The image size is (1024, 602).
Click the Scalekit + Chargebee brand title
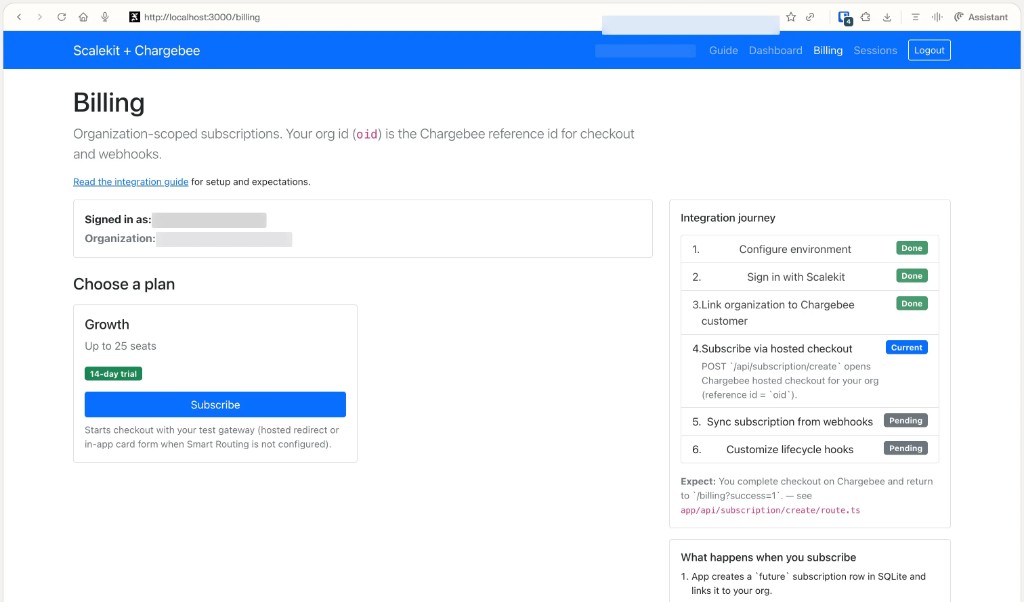coord(136,50)
